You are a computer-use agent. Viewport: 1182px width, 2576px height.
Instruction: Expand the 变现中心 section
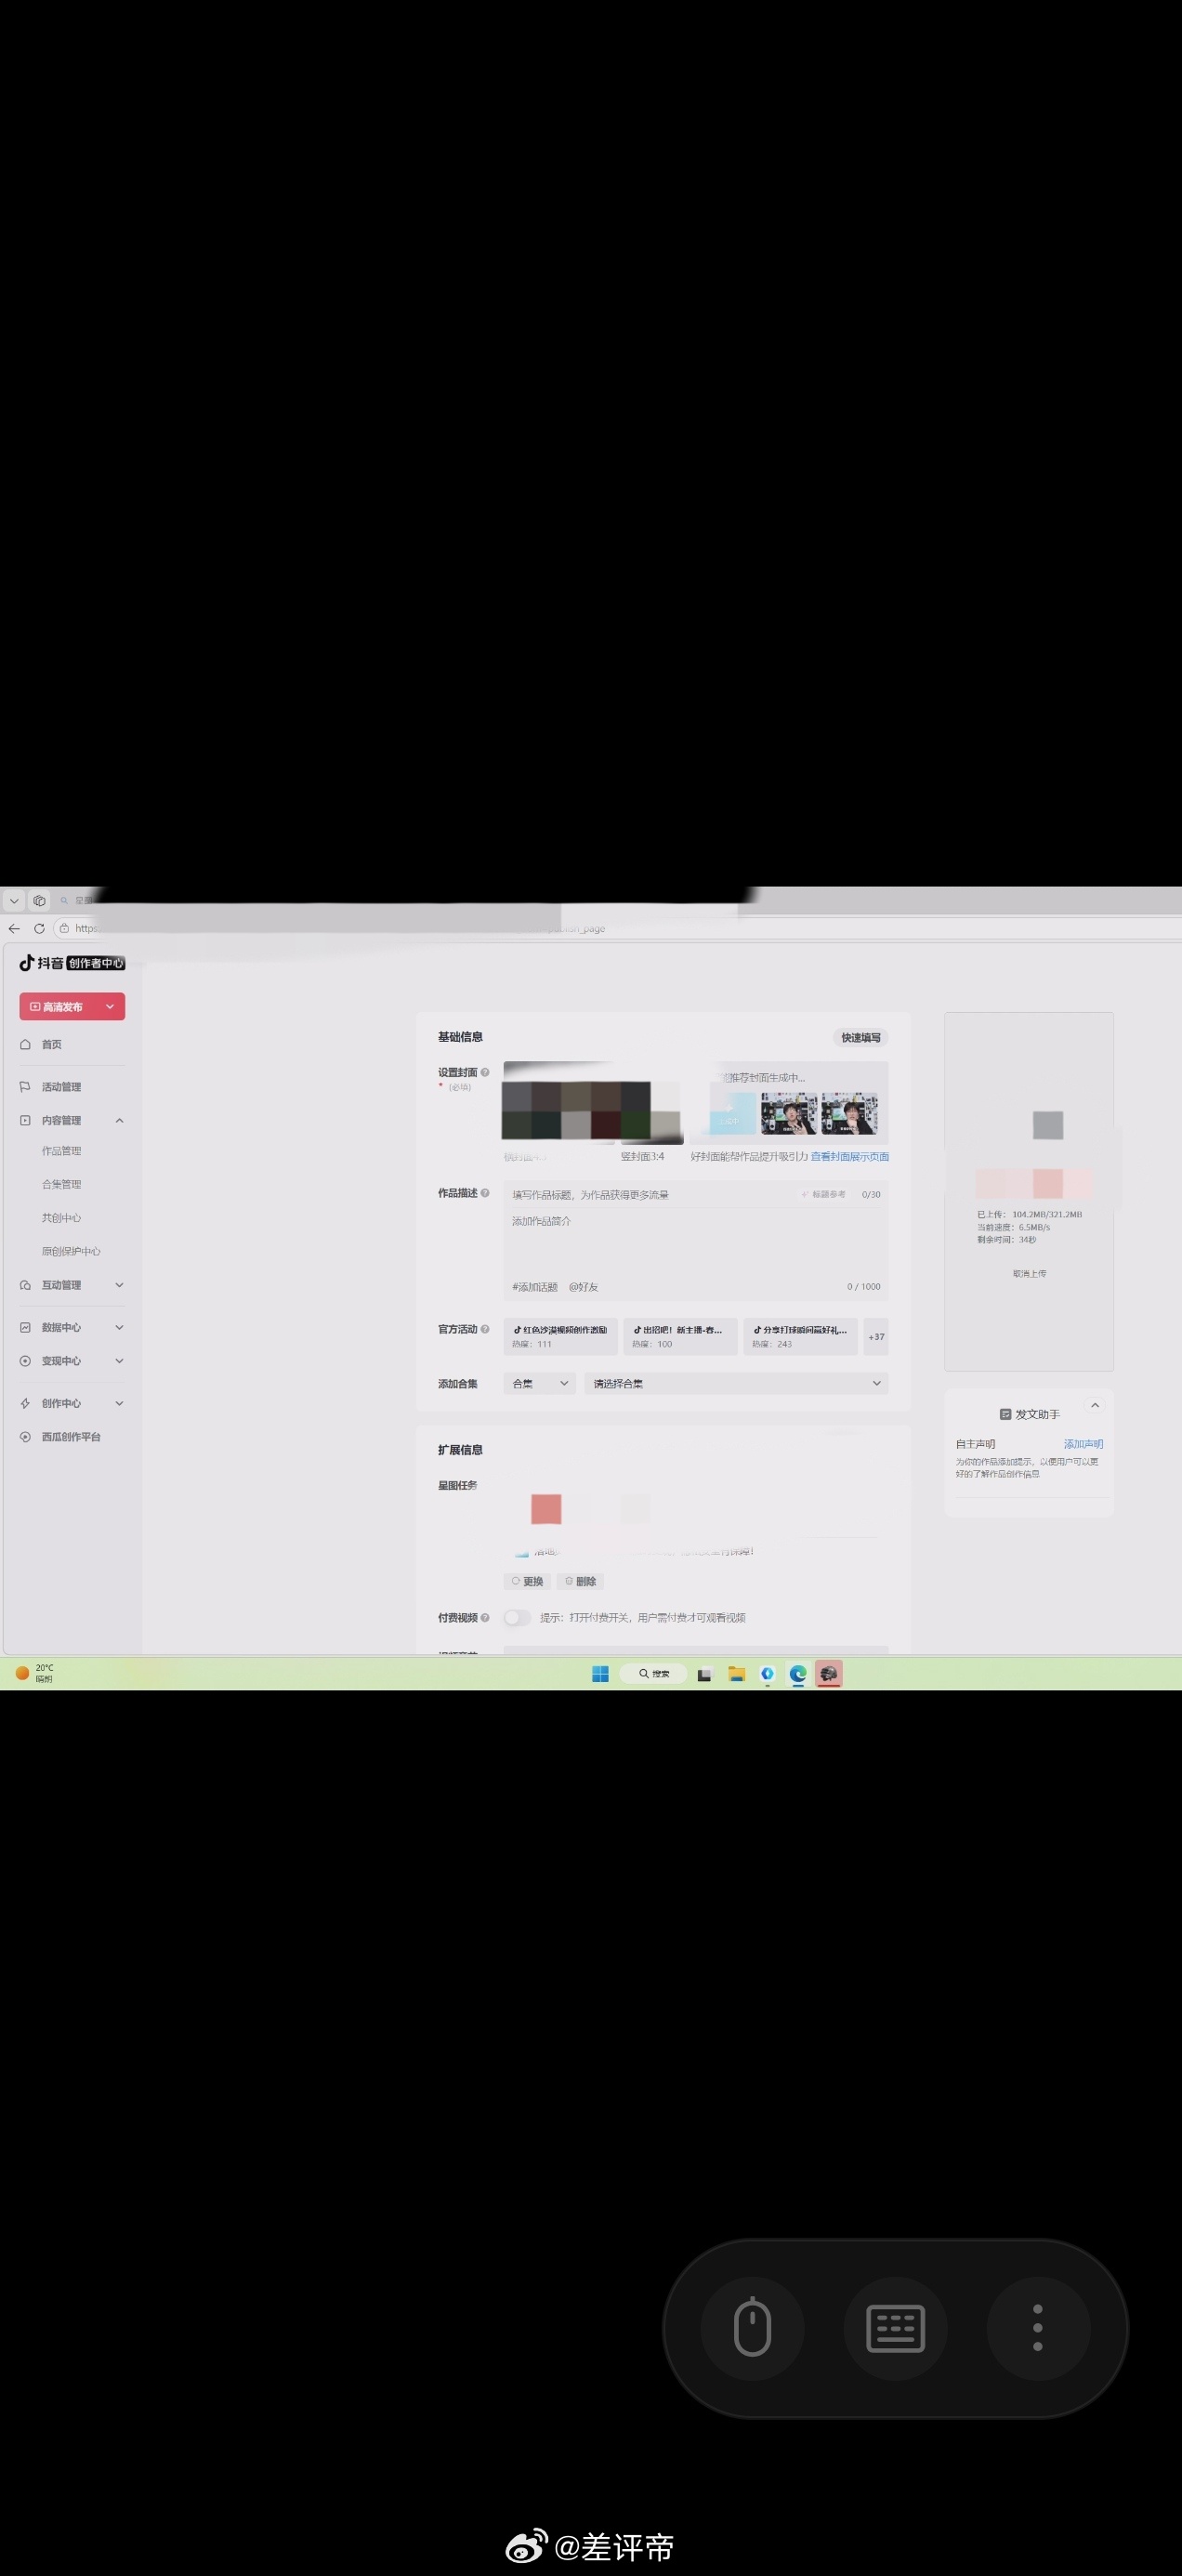tap(119, 1361)
